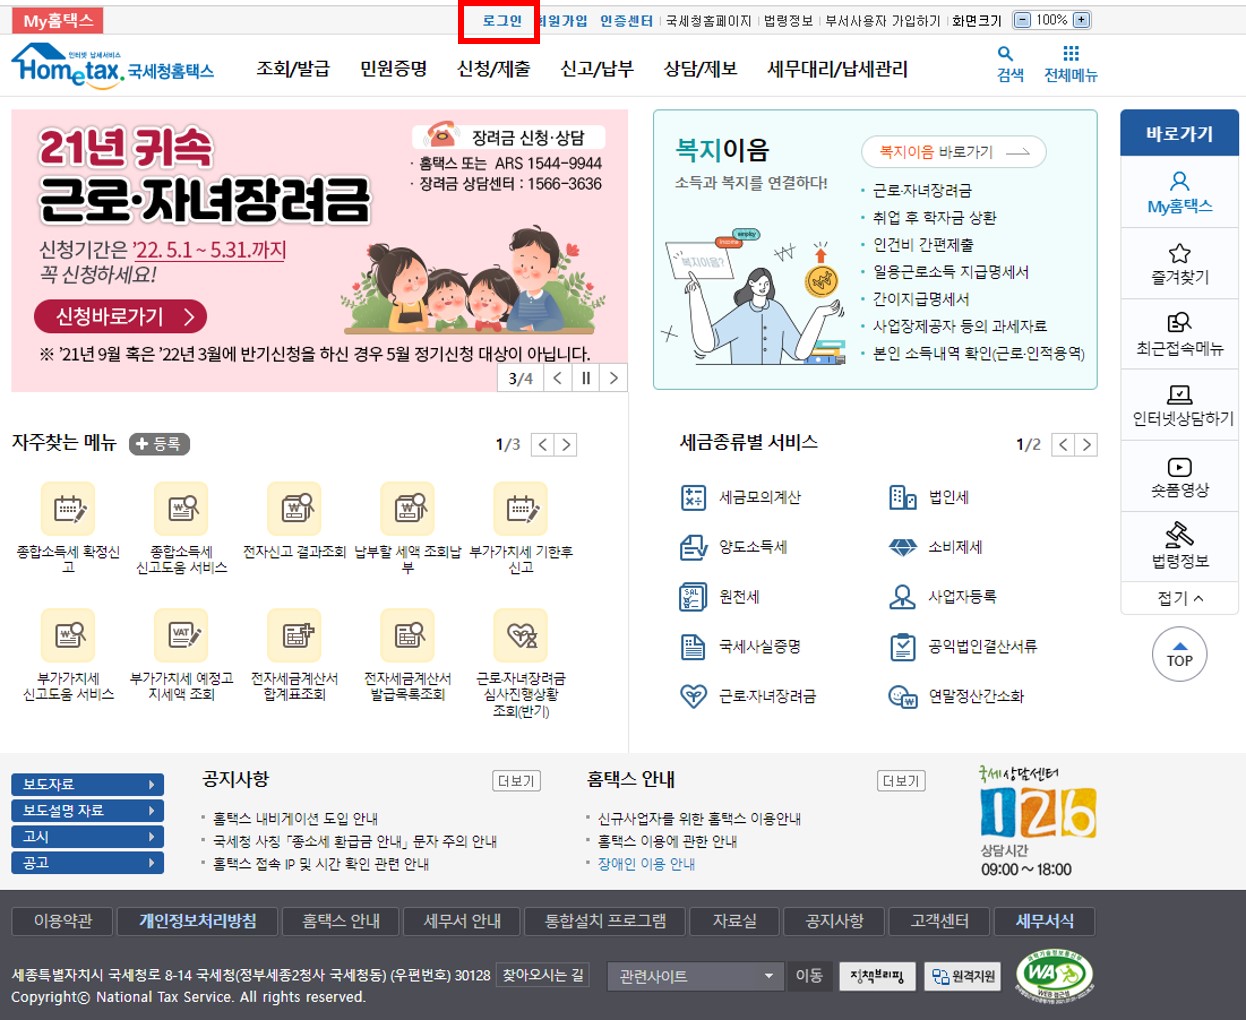The width and height of the screenshot is (1246, 1020).
Task: Go to previous 세금종류별 서비스 page
Action: click(x=1063, y=445)
